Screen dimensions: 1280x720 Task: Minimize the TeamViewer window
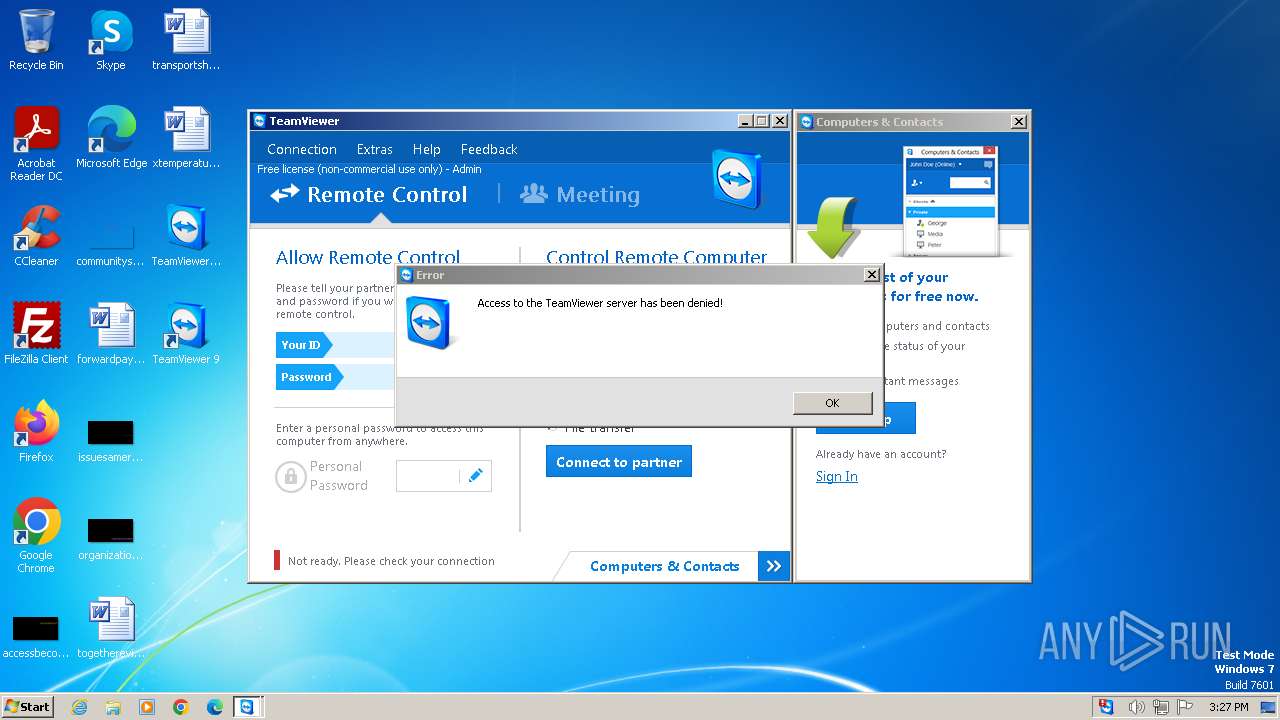click(746, 121)
